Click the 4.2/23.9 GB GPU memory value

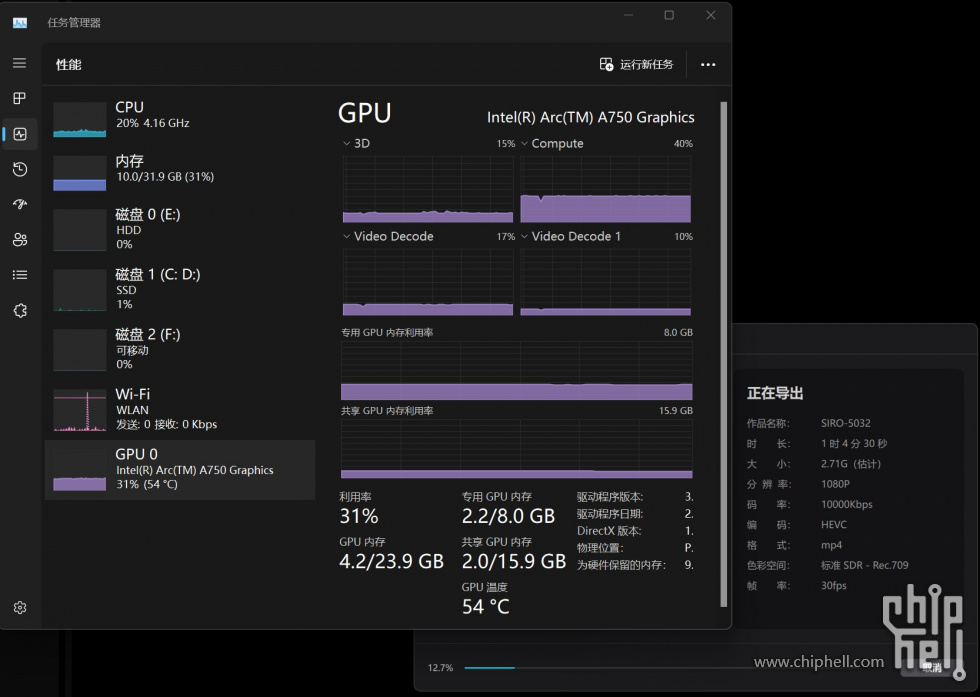(391, 561)
